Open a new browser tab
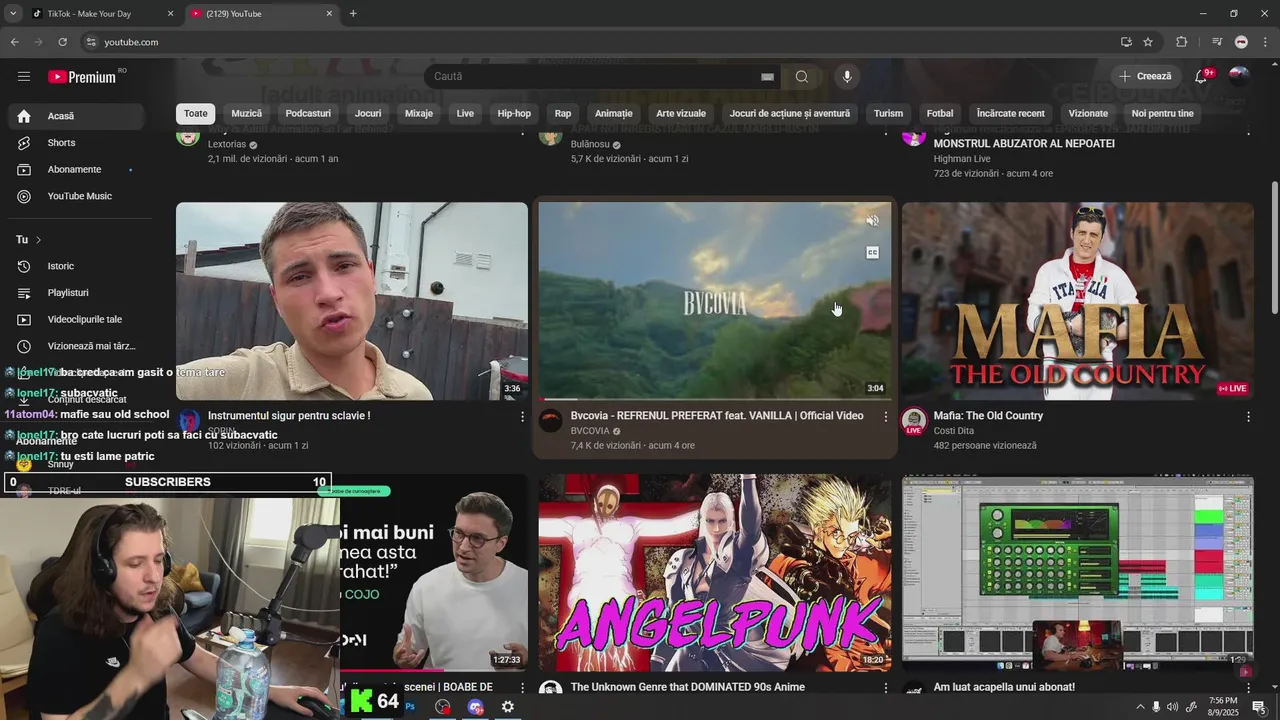Screen dimensions: 1280x720 pos(353,13)
